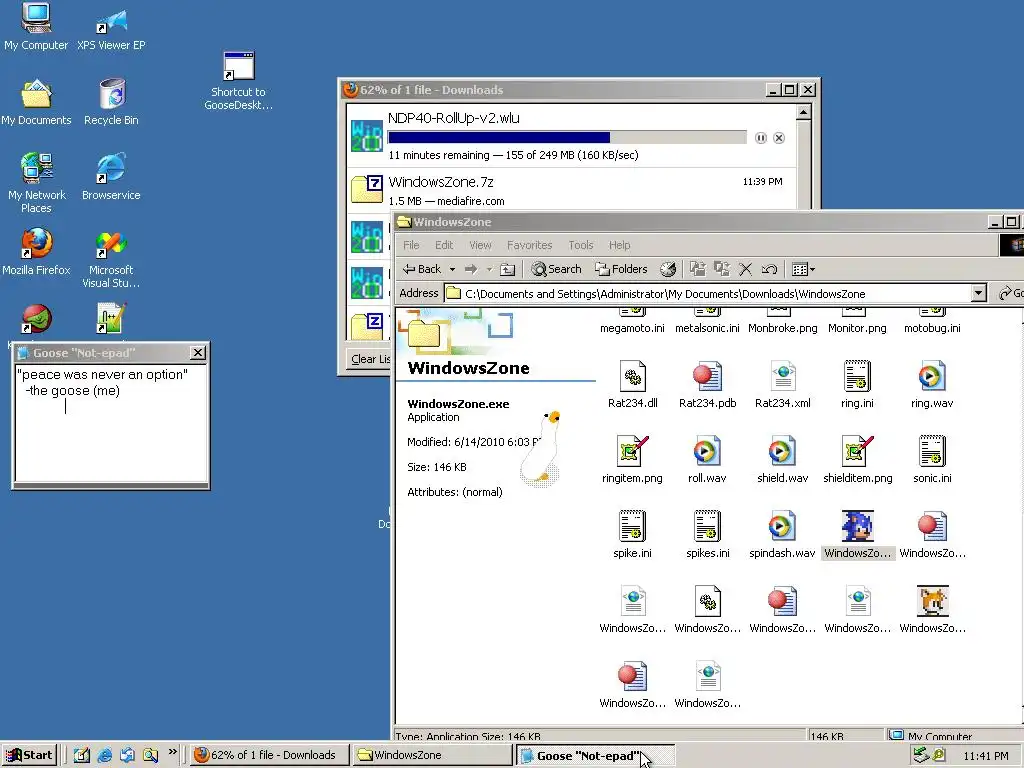The image size is (1024, 768).
Task: Select the Shortcut to GooseDesktop icon
Action: pos(238,81)
